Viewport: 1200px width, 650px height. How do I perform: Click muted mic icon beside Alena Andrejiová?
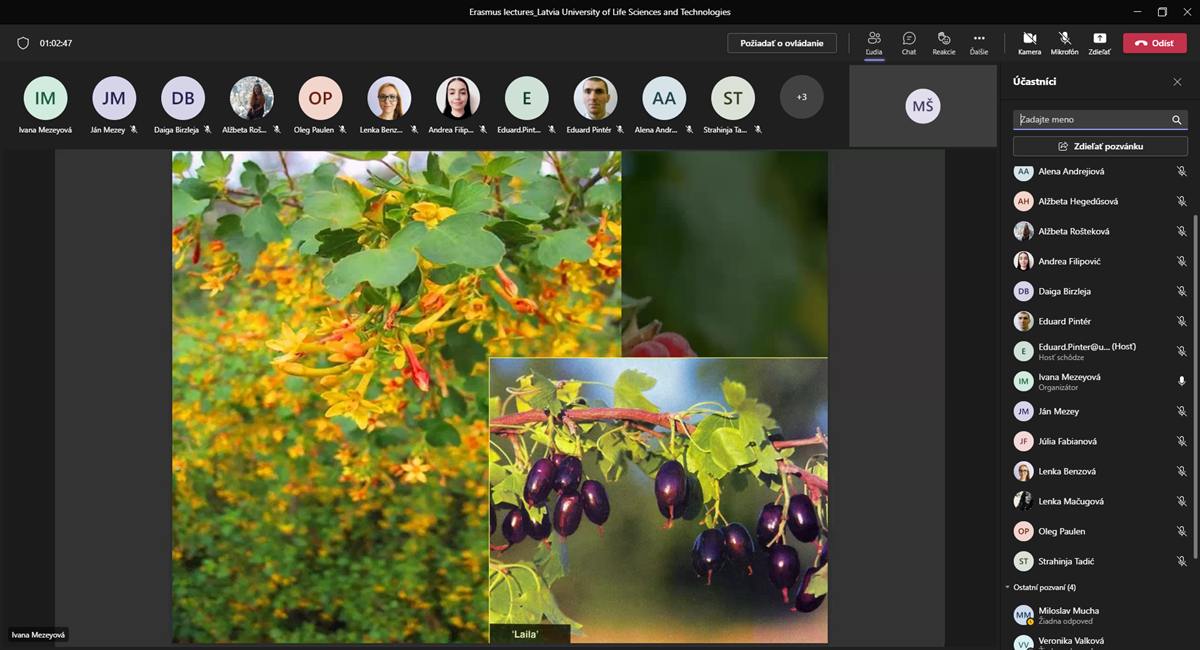click(1181, 172)
